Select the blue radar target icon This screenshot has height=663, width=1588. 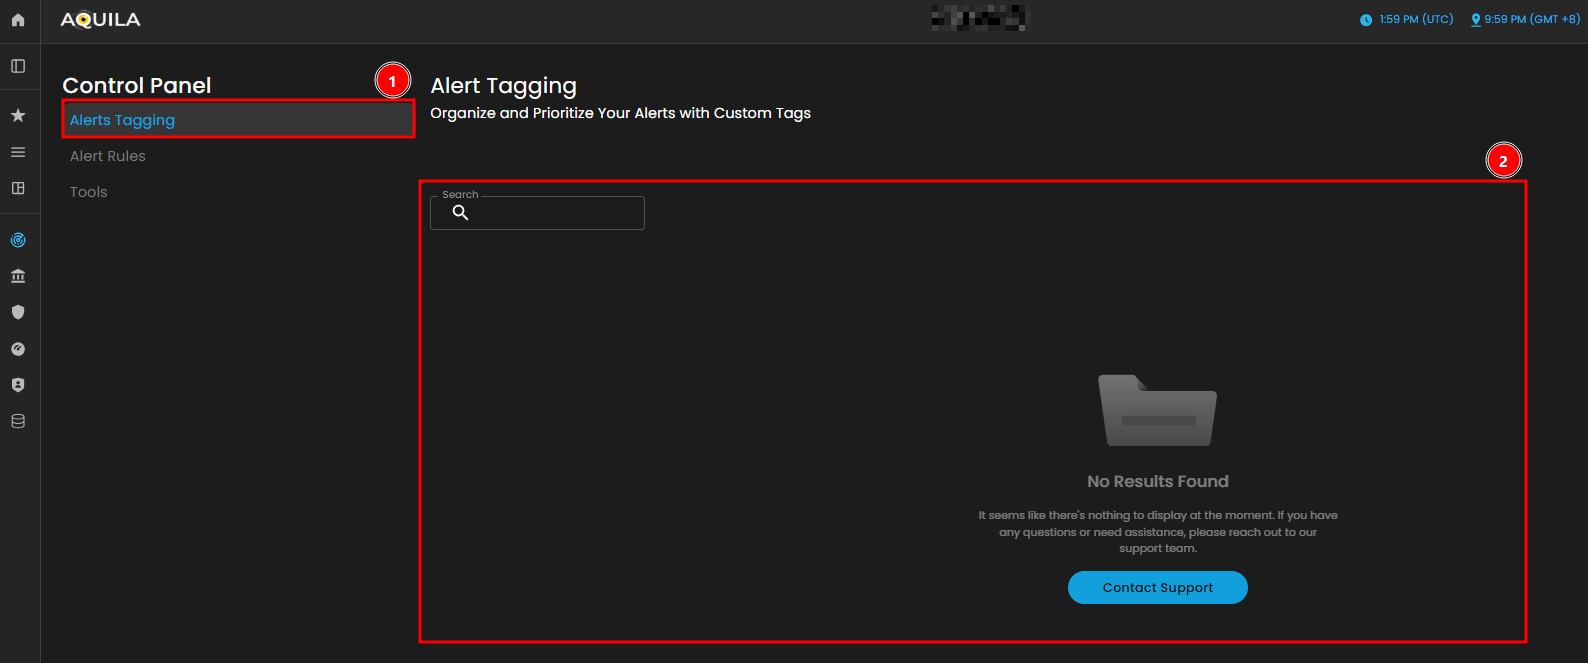[18, 240]
